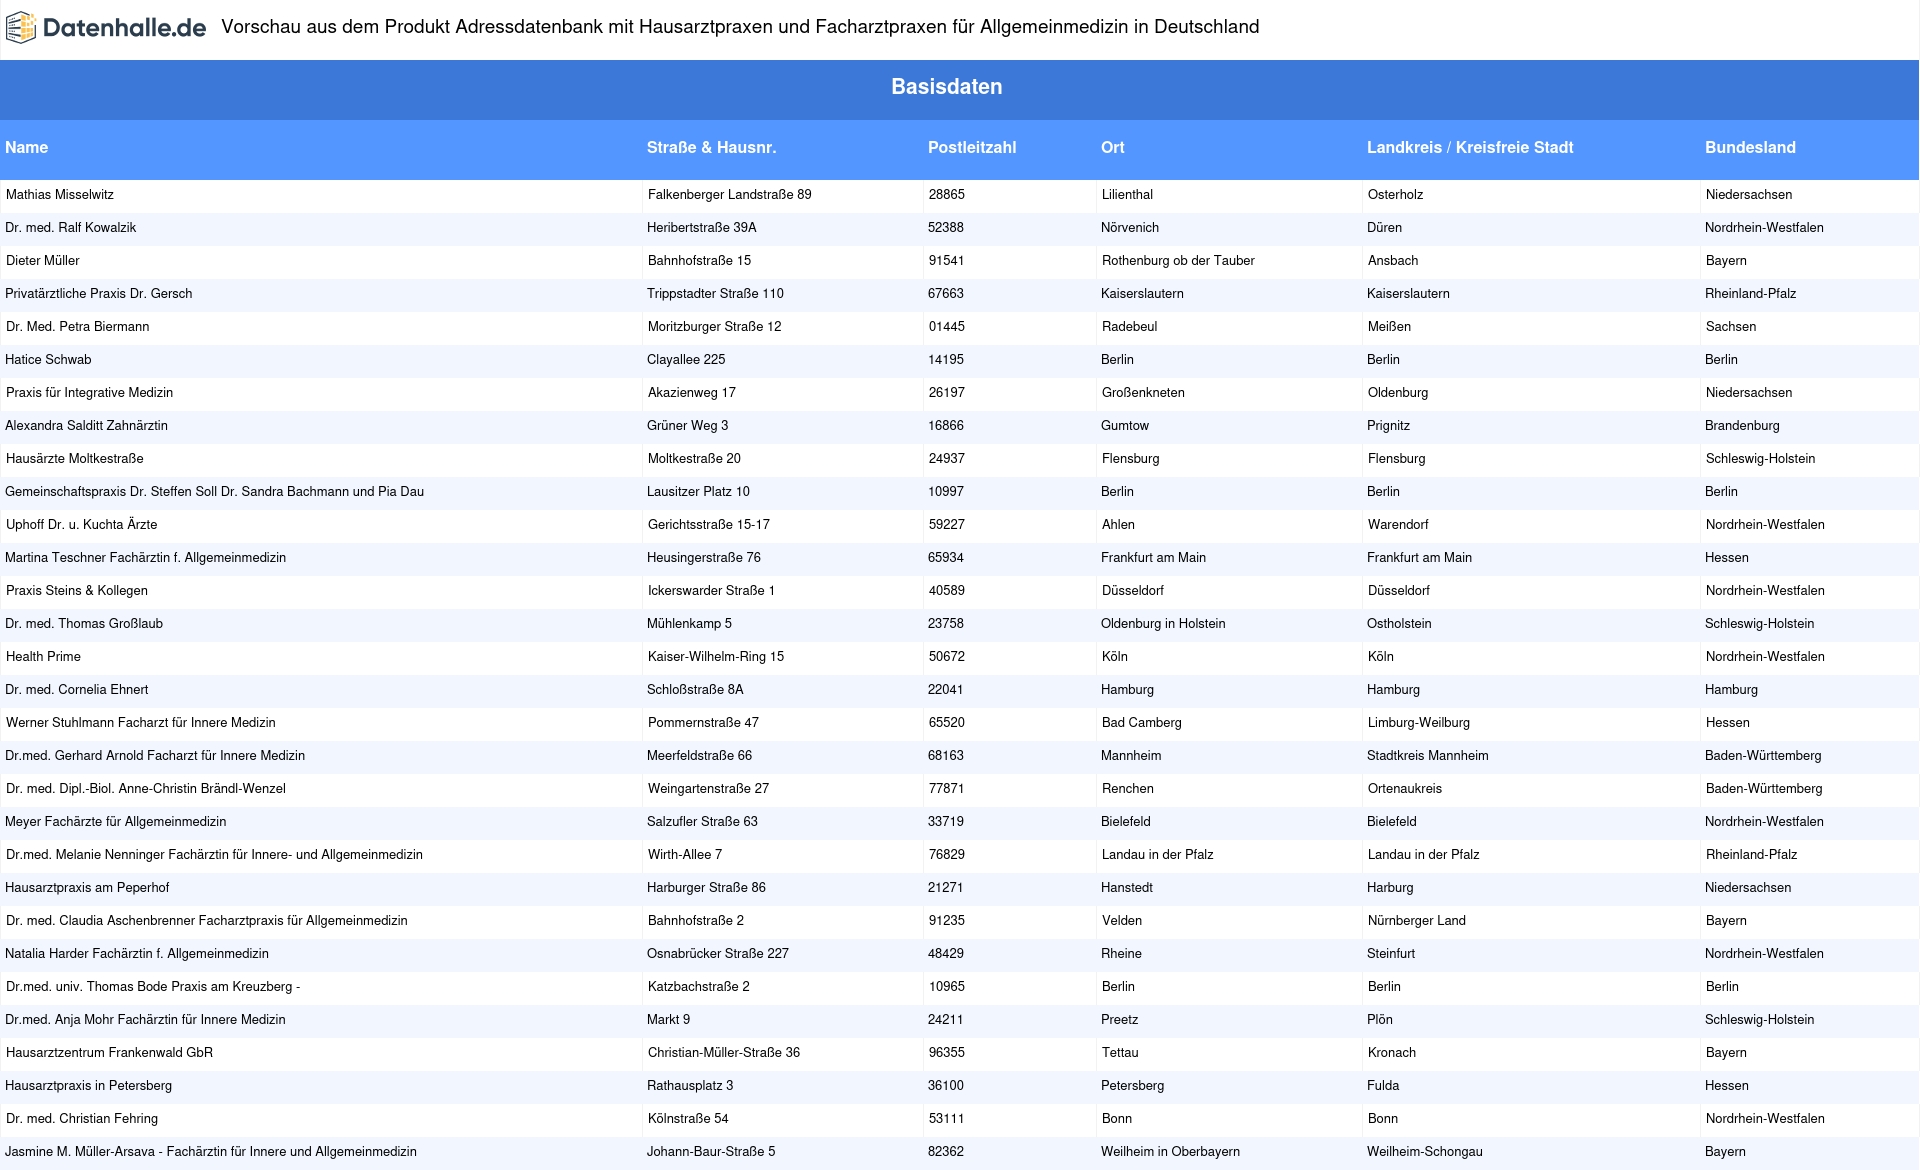Select Dr. med. Thomas Großlaub
This screenshot has height=1170, width=1920.
(x=84, y=623)
